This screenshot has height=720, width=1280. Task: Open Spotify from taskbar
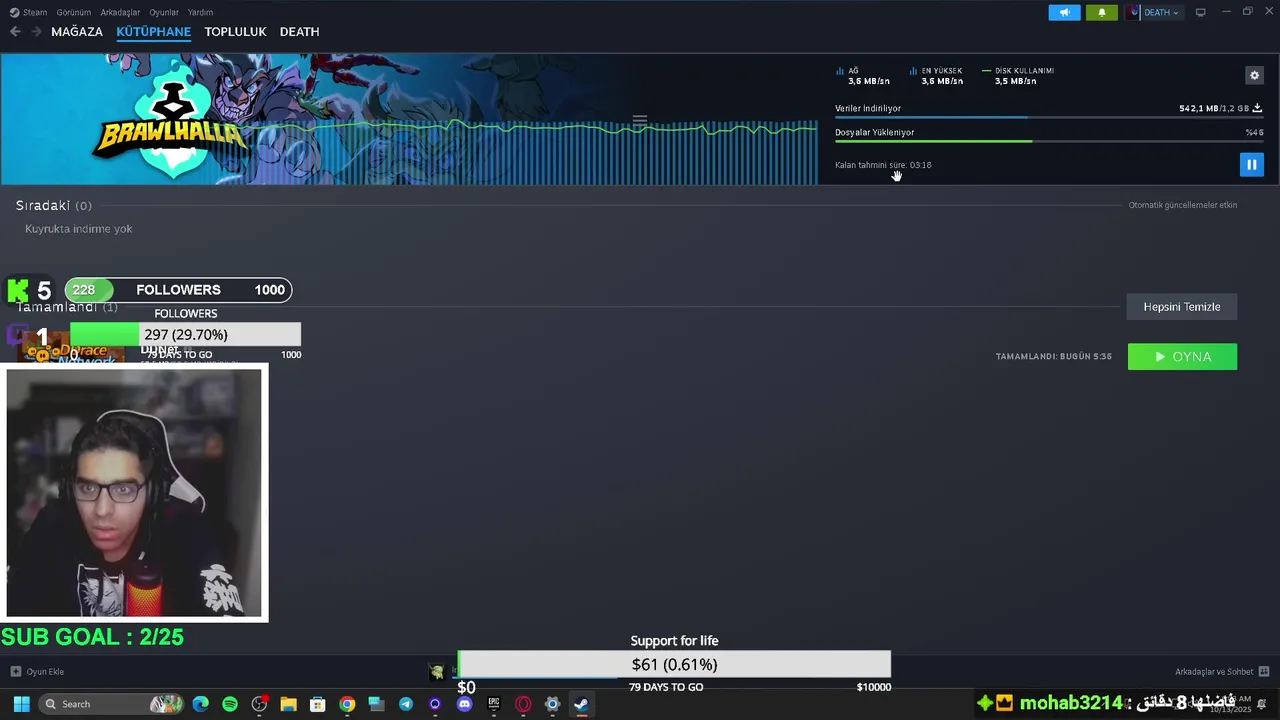230,704
